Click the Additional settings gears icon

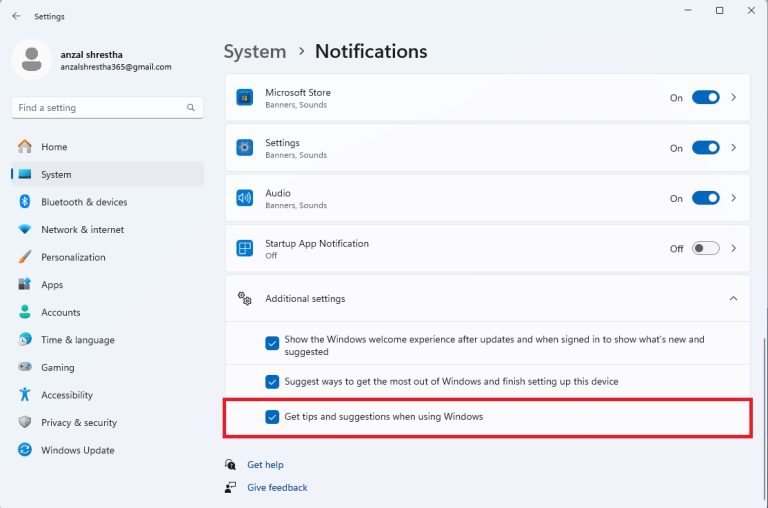click(244, 299)
